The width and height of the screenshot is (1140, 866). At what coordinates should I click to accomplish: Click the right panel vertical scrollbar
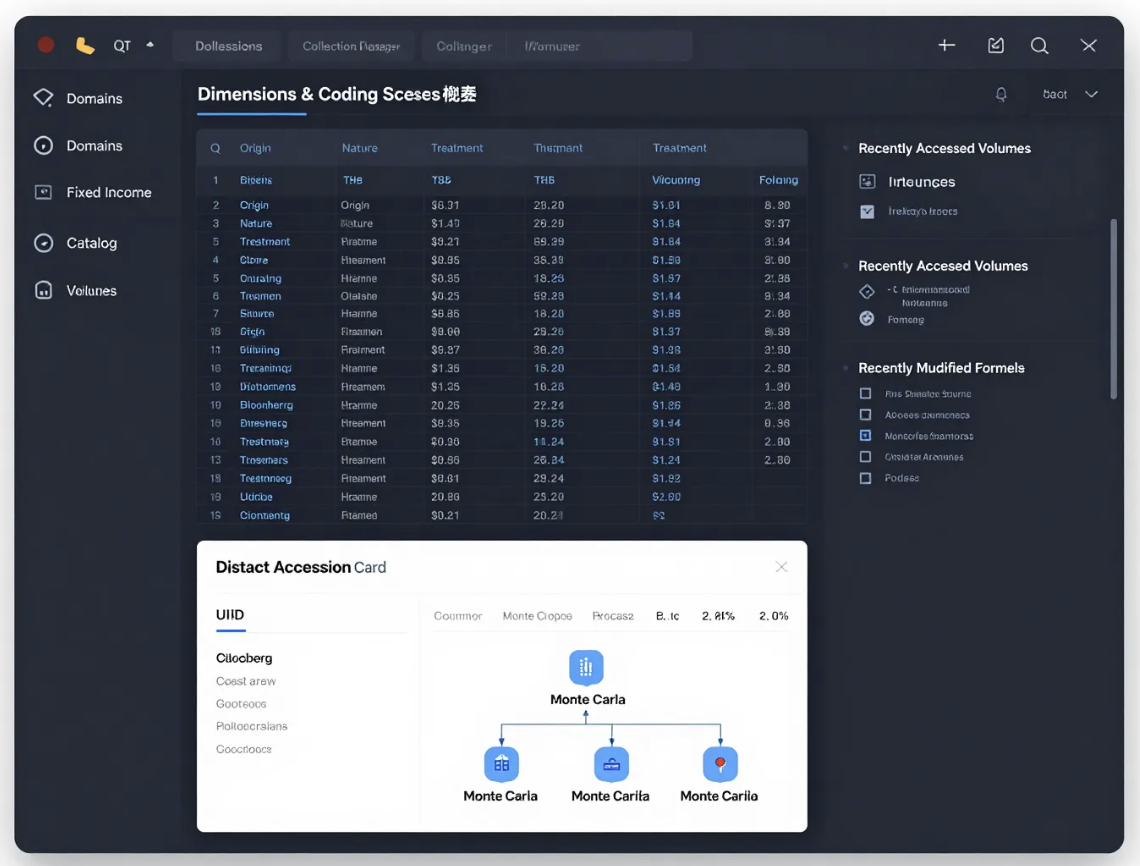tap(1114, 310)
